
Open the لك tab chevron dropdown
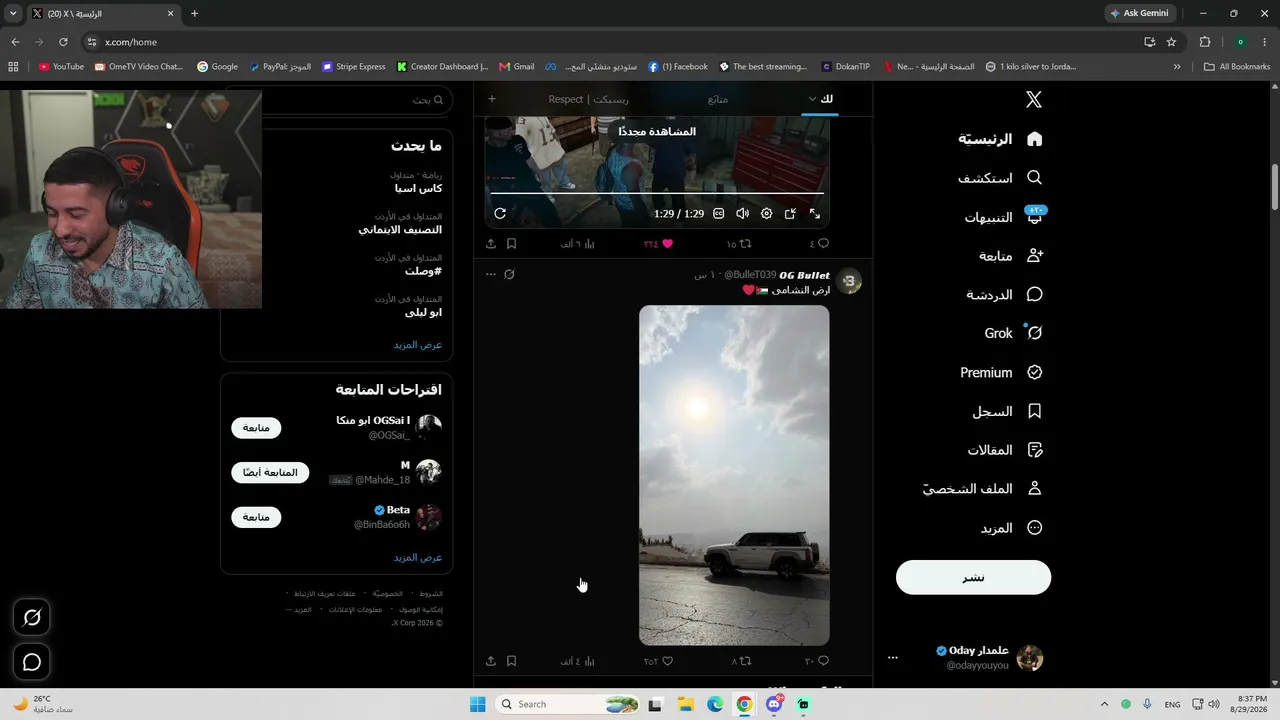pos(812,99)
